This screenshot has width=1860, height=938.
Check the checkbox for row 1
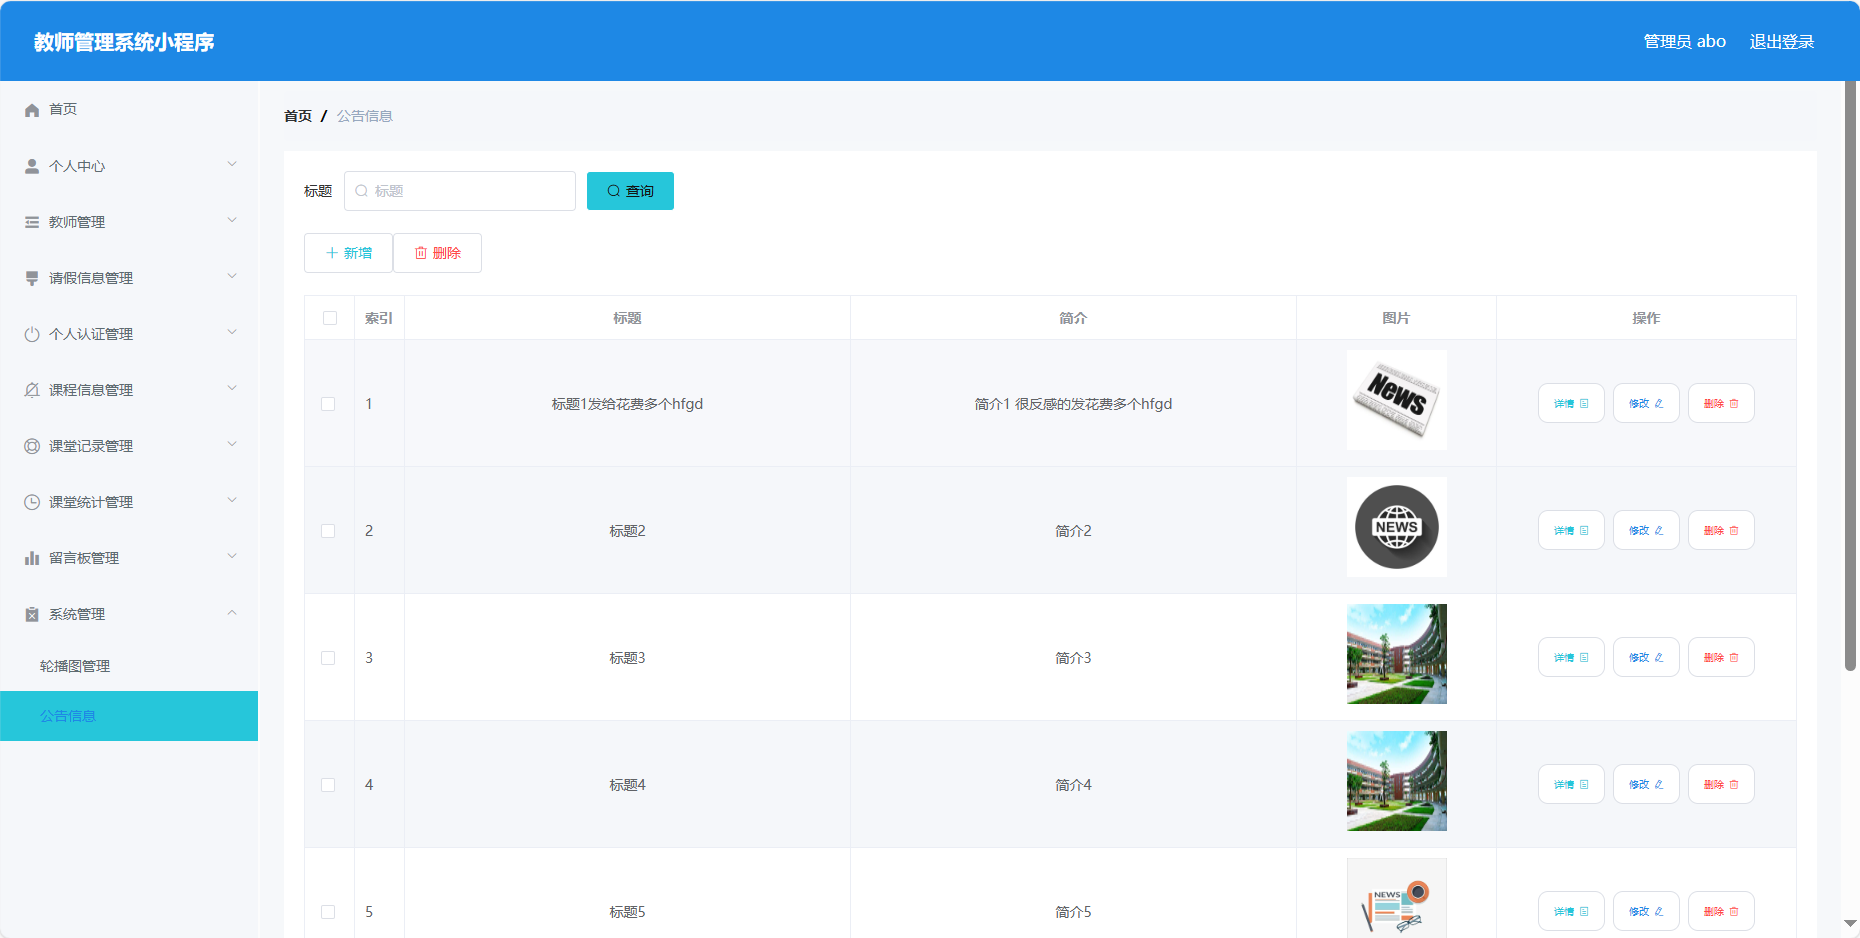tap(328, 404)
